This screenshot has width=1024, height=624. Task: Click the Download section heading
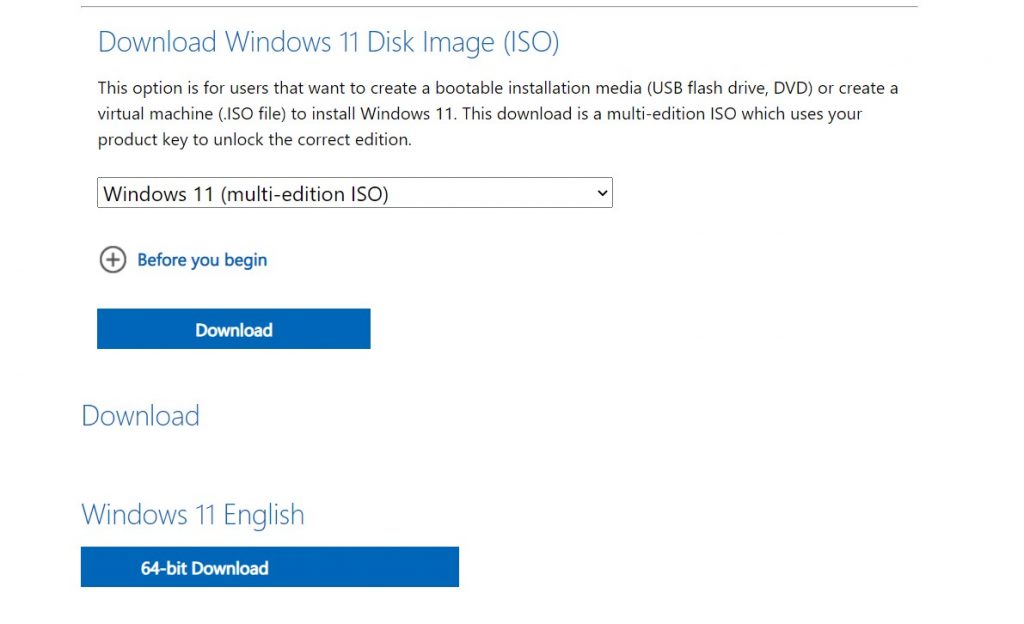click(140, 416)
